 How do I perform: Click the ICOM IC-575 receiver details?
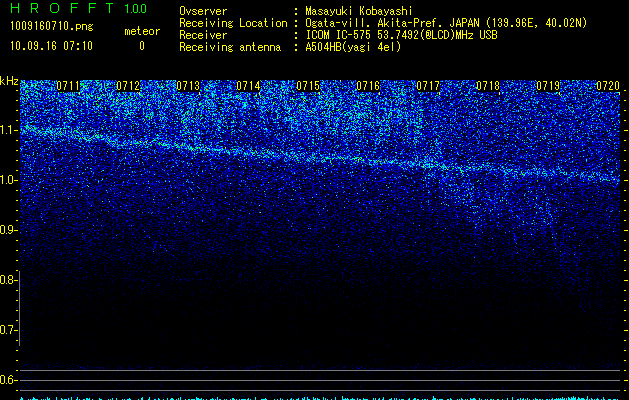[x=402, y=35]
